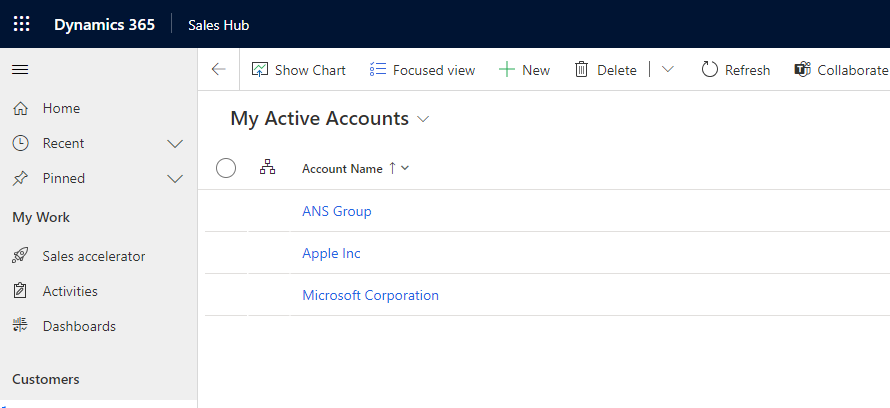
Task: Click the Show Chart icon
Action: [260, 70]
